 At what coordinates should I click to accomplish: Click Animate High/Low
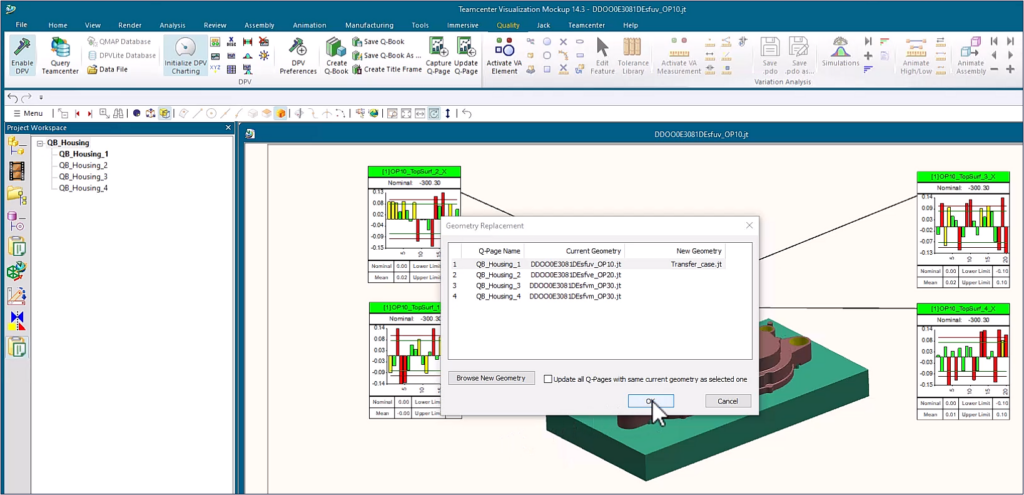point(917,56)
